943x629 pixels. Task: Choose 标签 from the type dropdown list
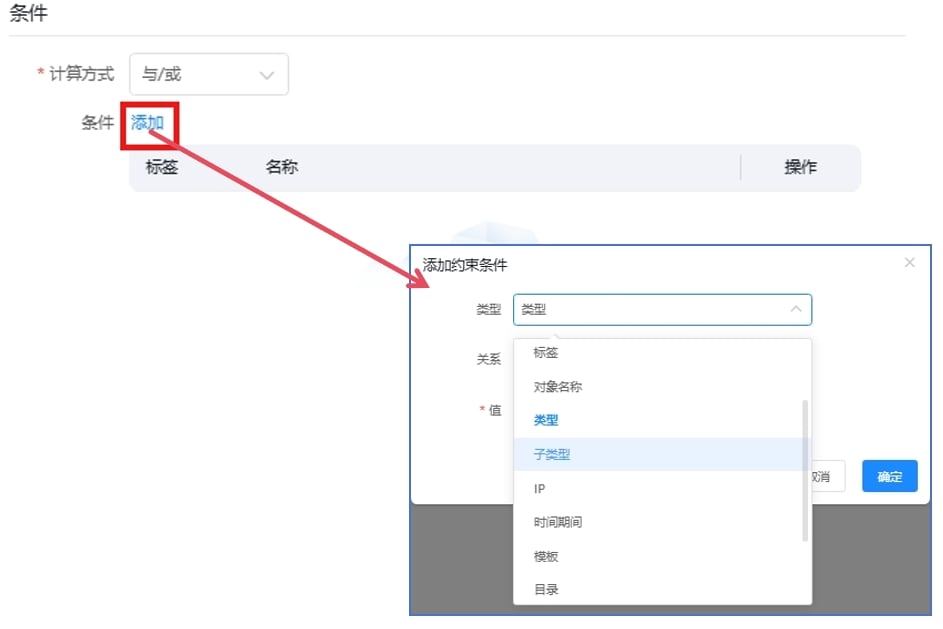pyautogui.click(x=662, y=352)
